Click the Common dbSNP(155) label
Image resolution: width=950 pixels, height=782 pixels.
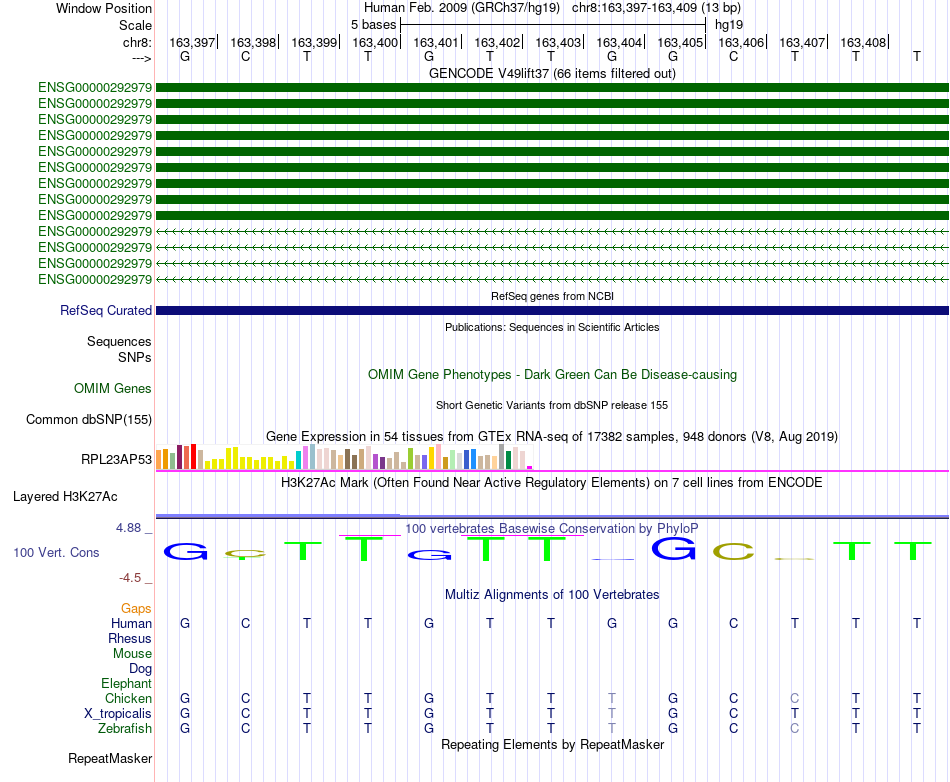(x=89, y=419)
